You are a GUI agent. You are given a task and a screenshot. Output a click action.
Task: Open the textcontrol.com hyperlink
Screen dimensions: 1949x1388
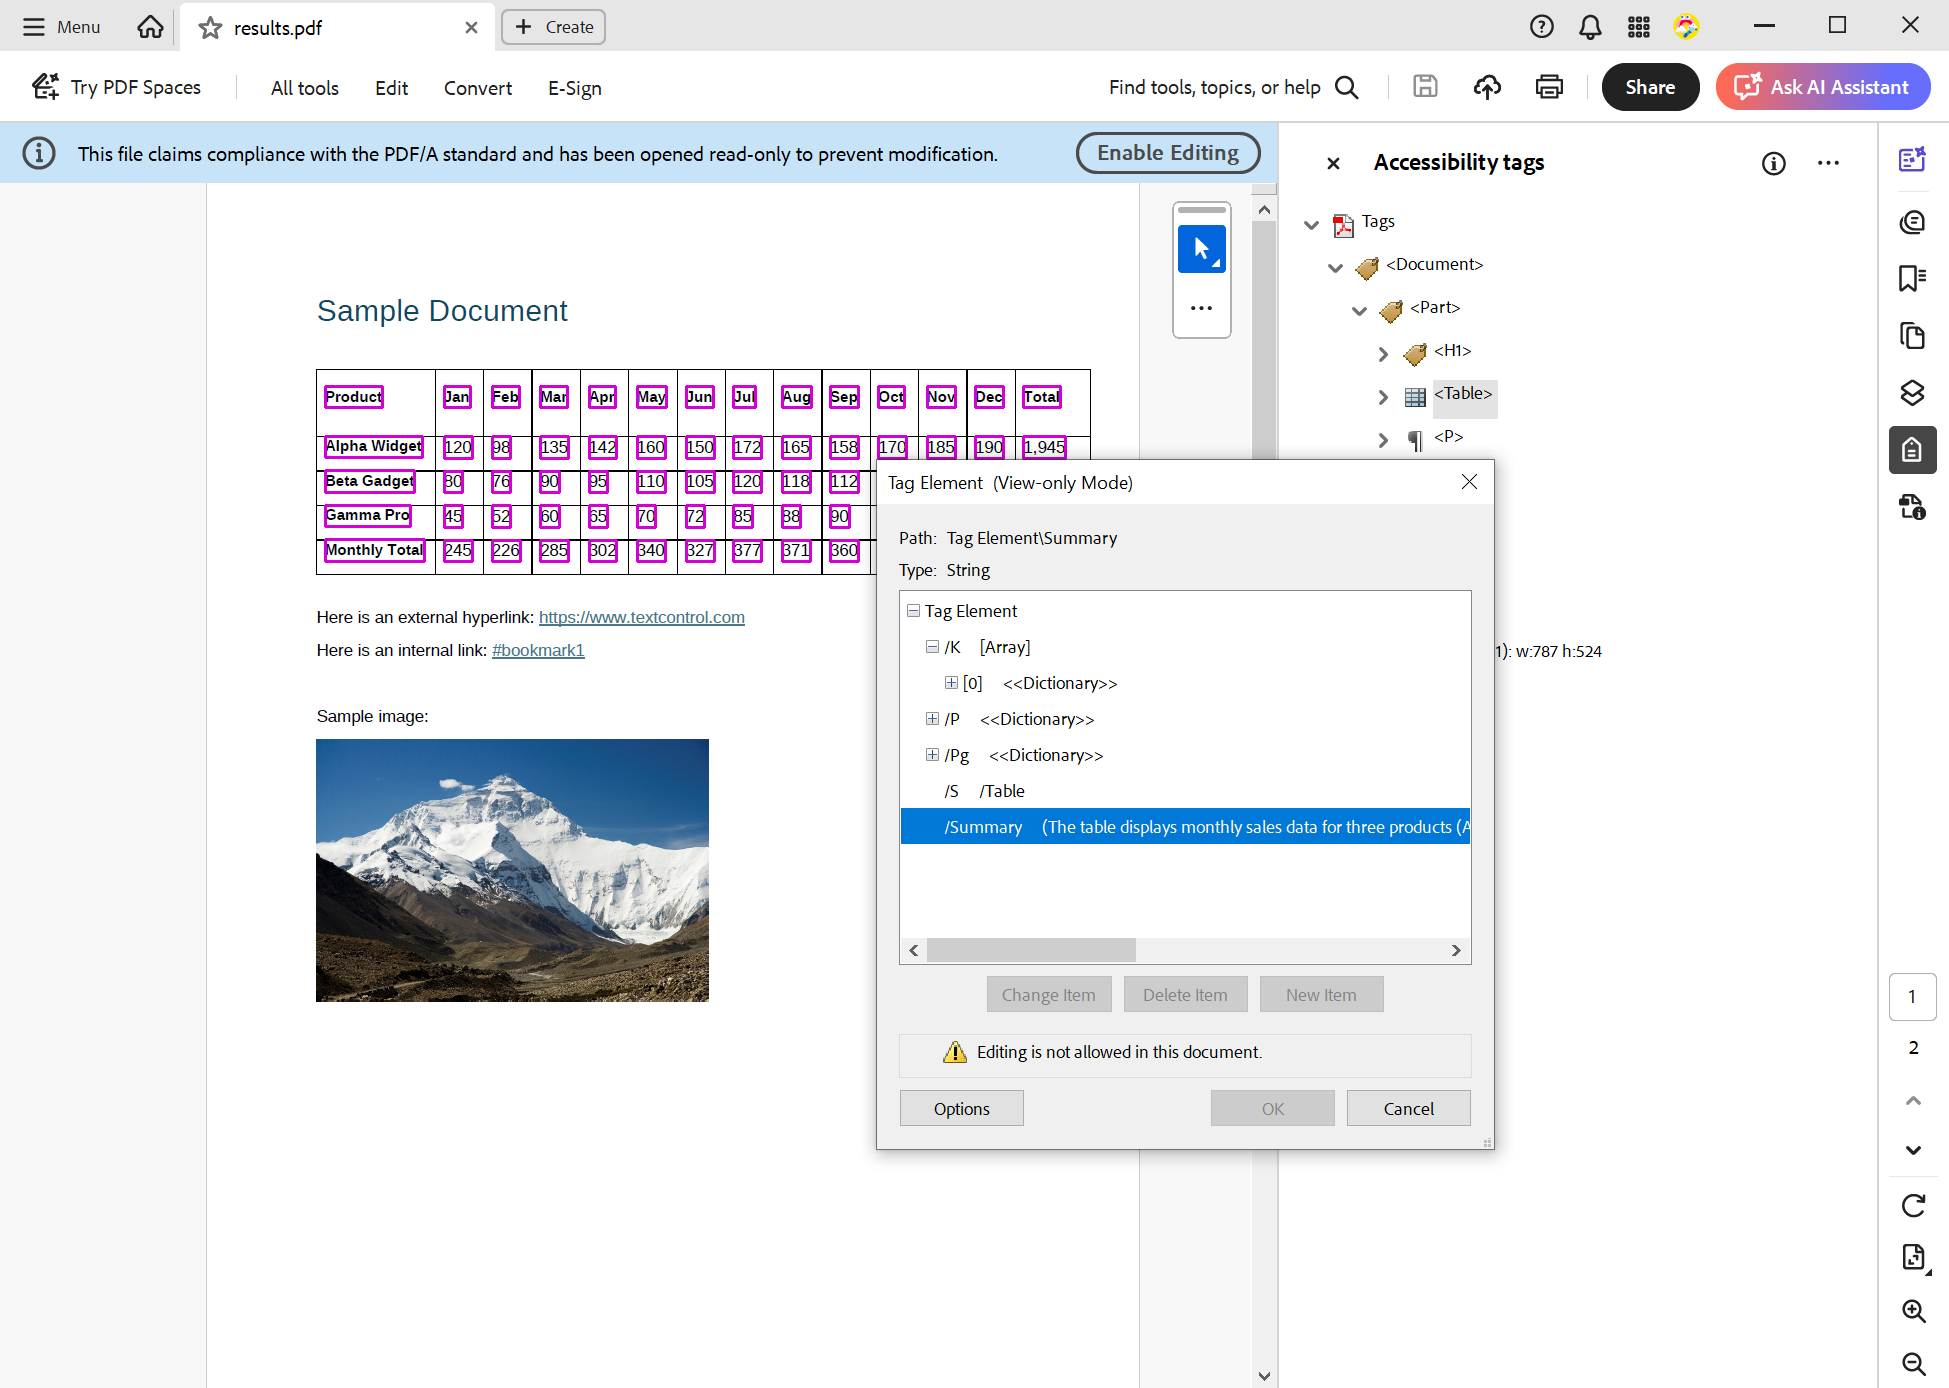click(641, 617)
